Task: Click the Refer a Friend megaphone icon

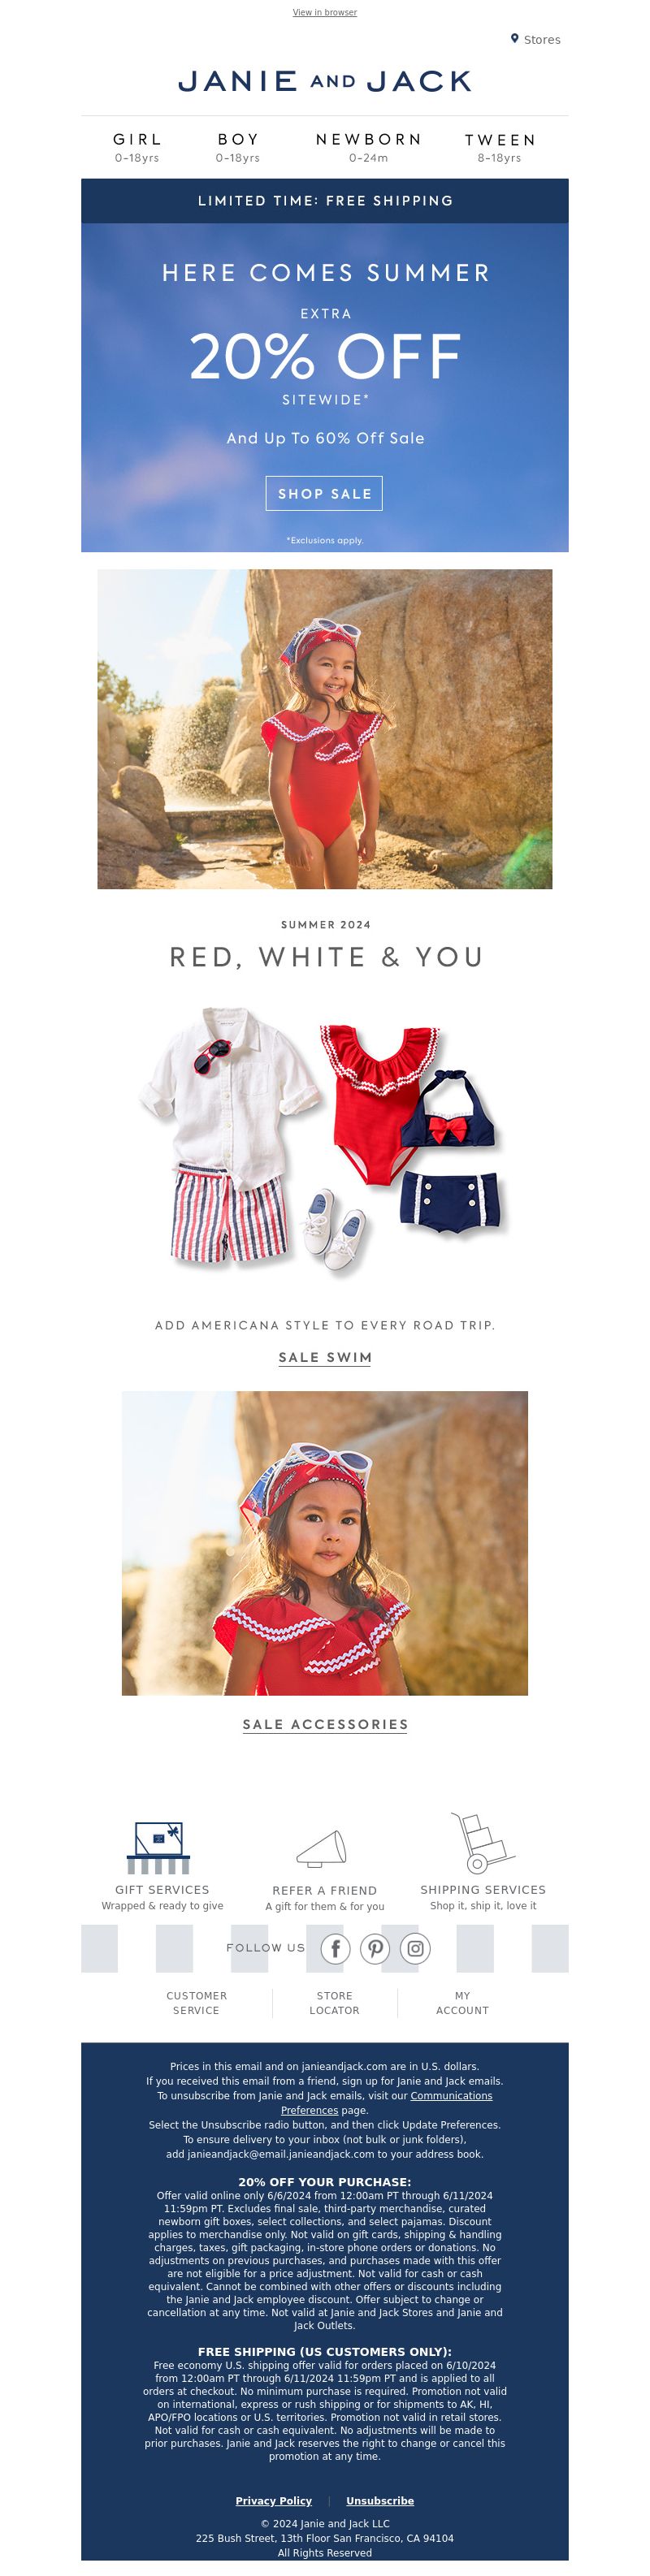Action: [322, 1849]
